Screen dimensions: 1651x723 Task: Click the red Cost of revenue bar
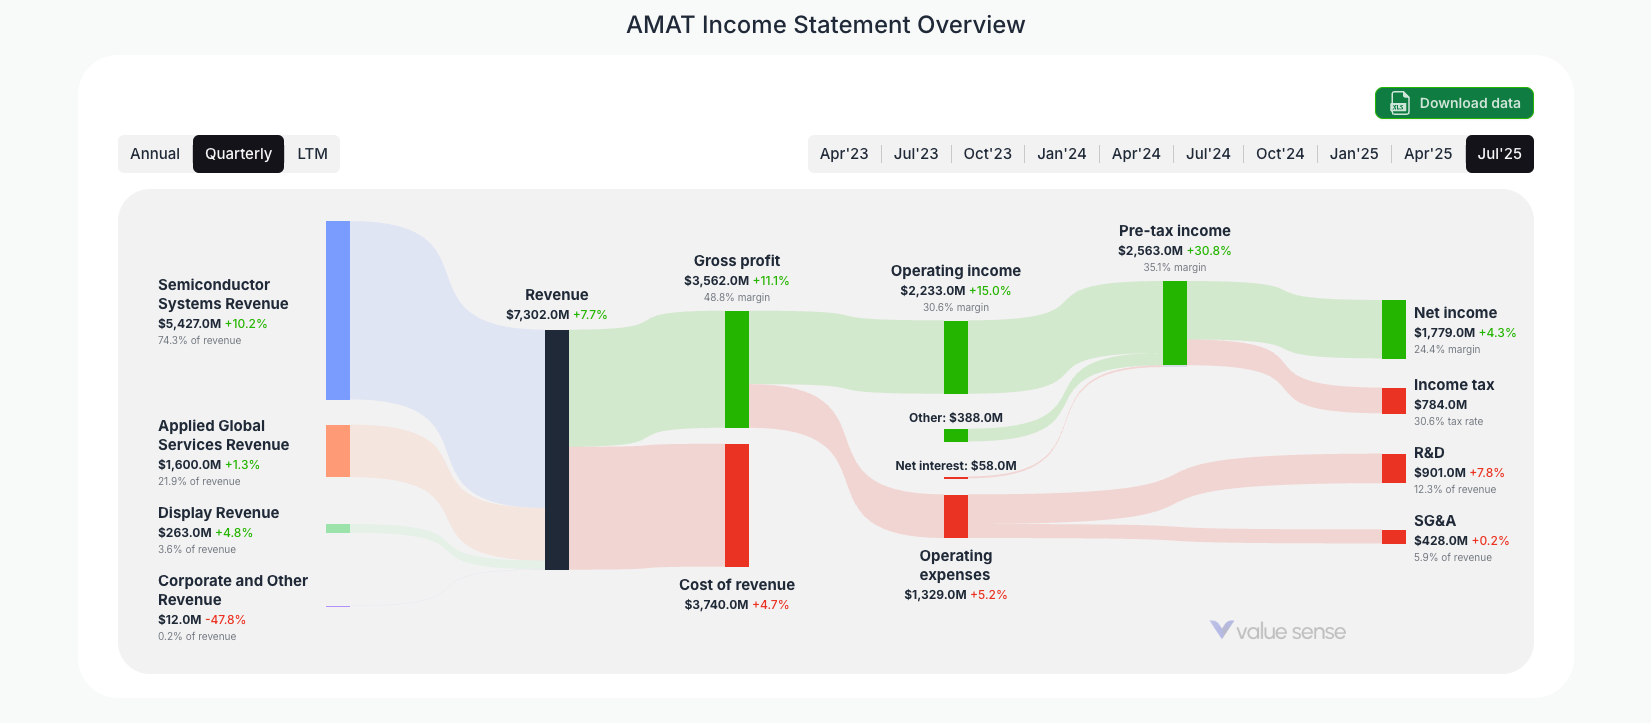click(x=737, y=505)
